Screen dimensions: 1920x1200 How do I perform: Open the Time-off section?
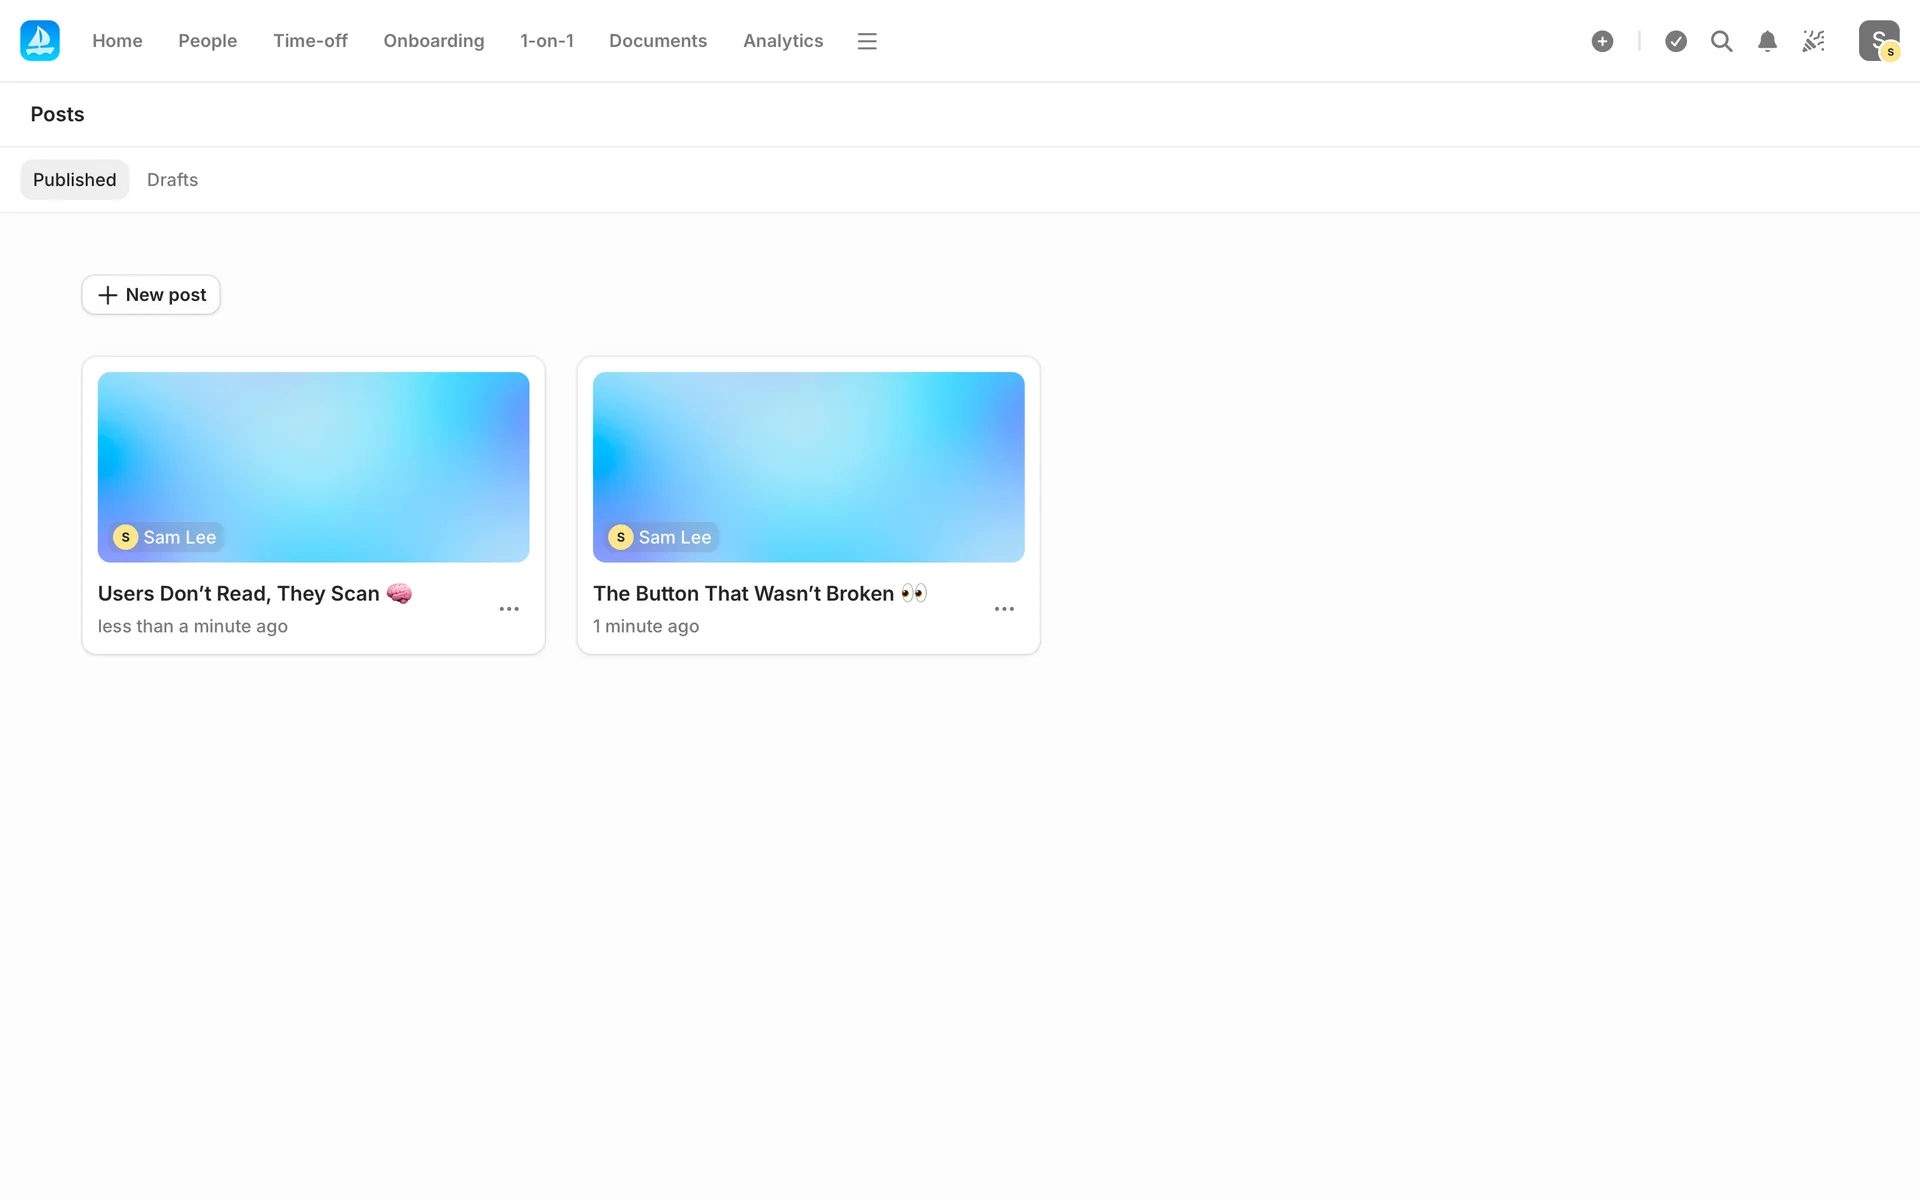tap(310, 41)
